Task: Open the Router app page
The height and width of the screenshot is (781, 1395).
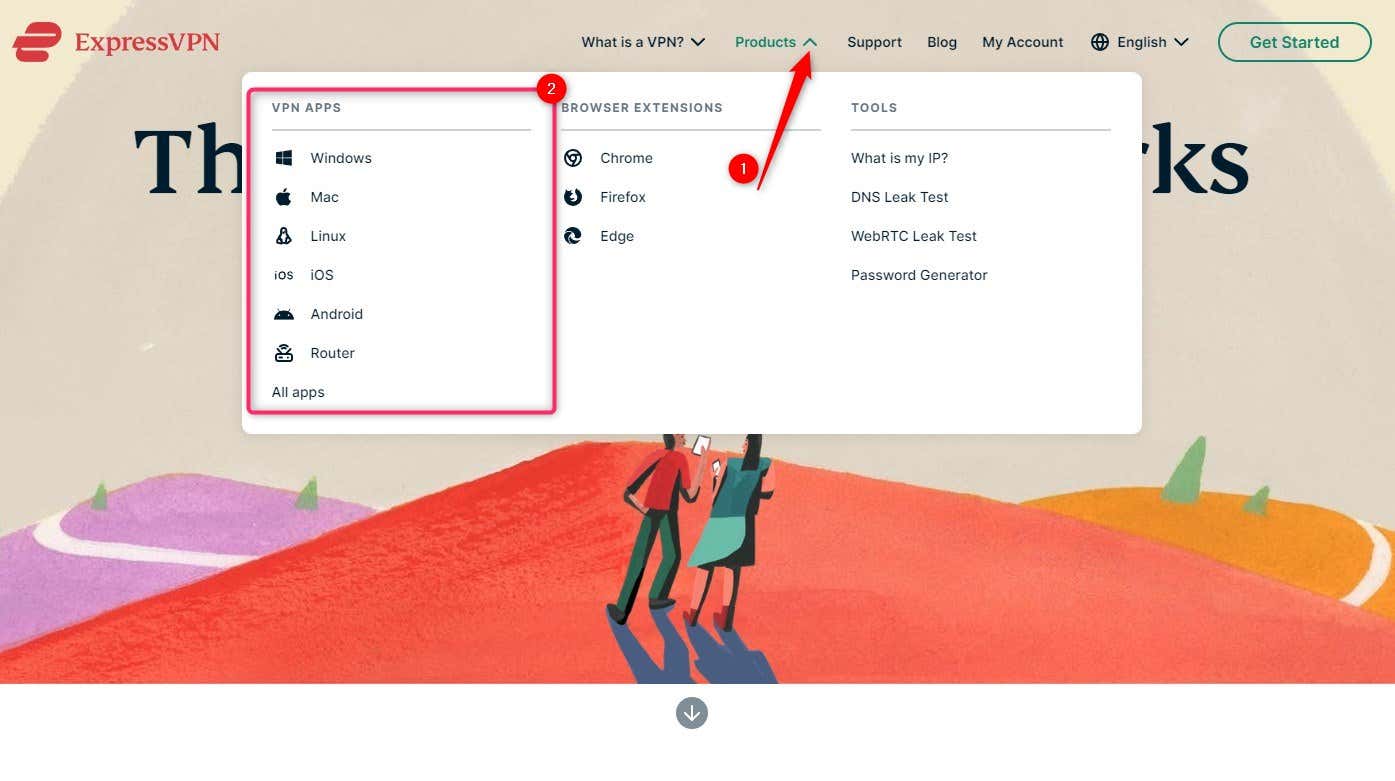Action: (x=332, y=353)
